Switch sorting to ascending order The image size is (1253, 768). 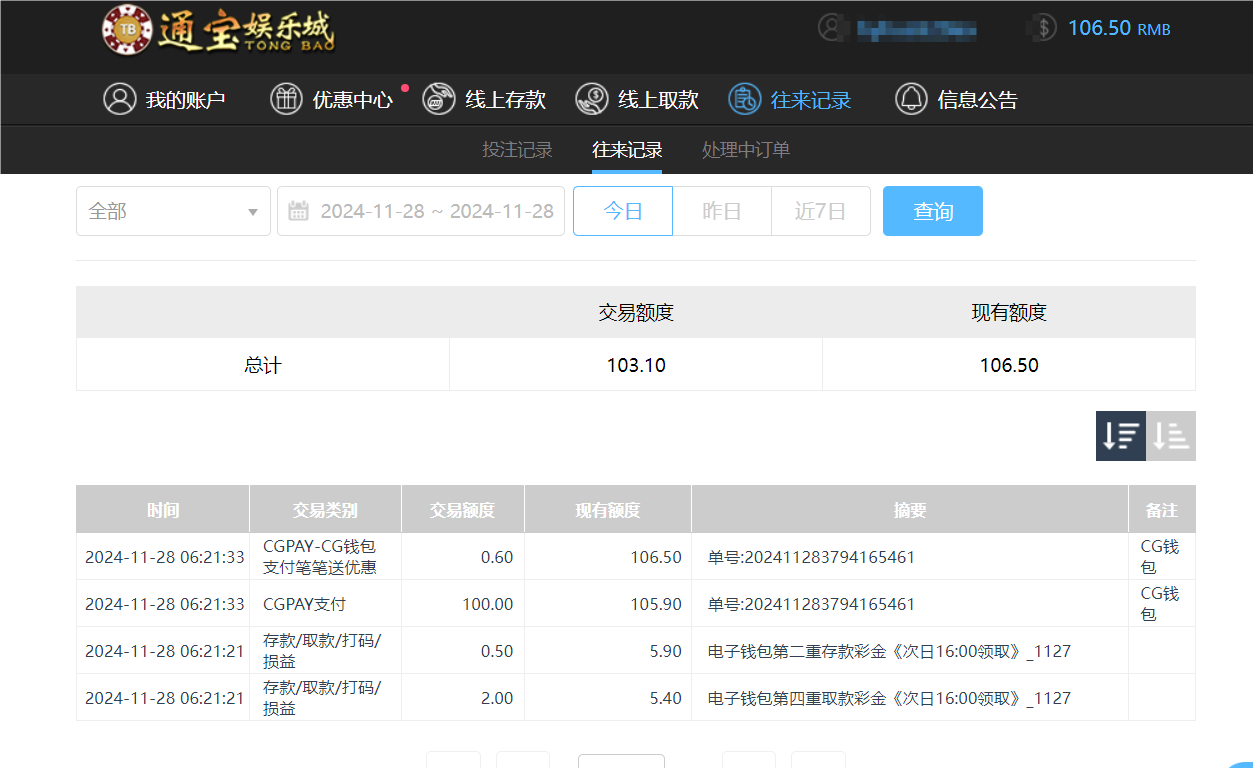tap(1170, 435)
